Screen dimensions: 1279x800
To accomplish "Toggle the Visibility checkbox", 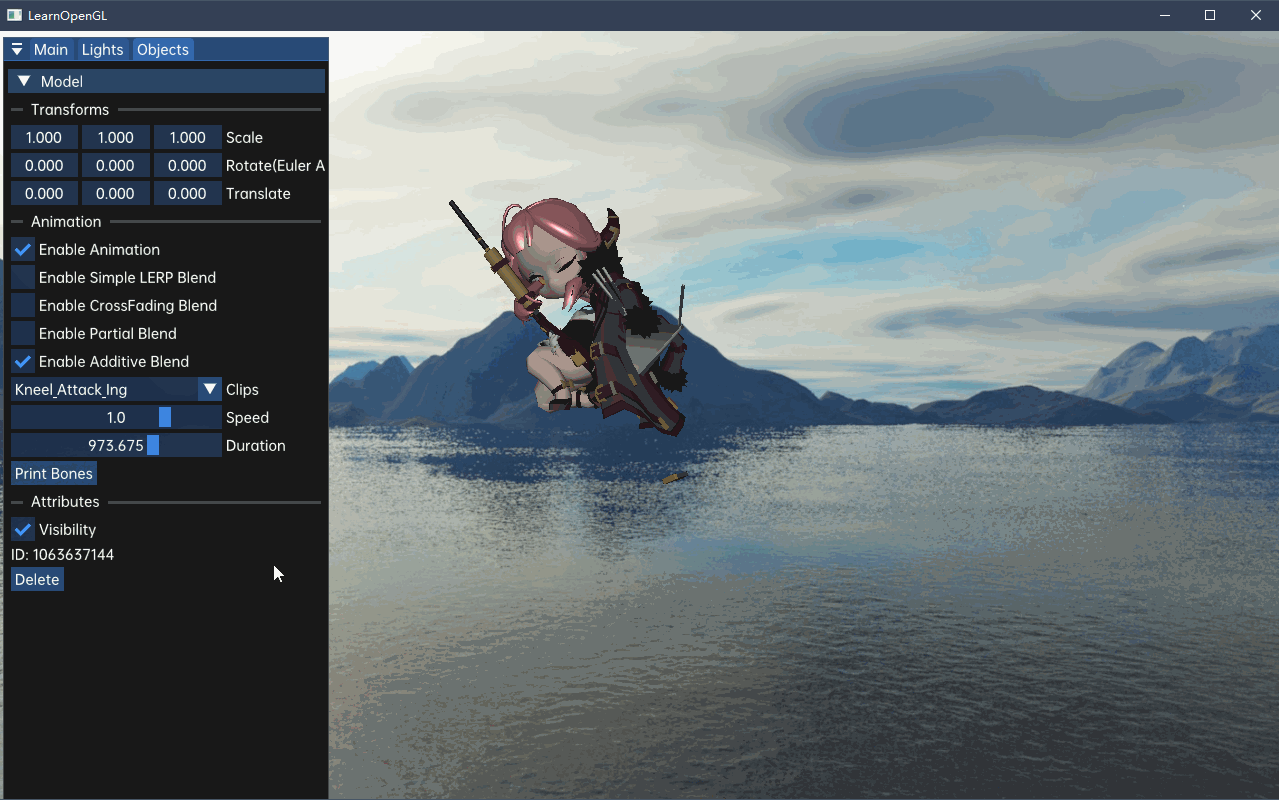I will pyautogui.click(x=23, y=529).
